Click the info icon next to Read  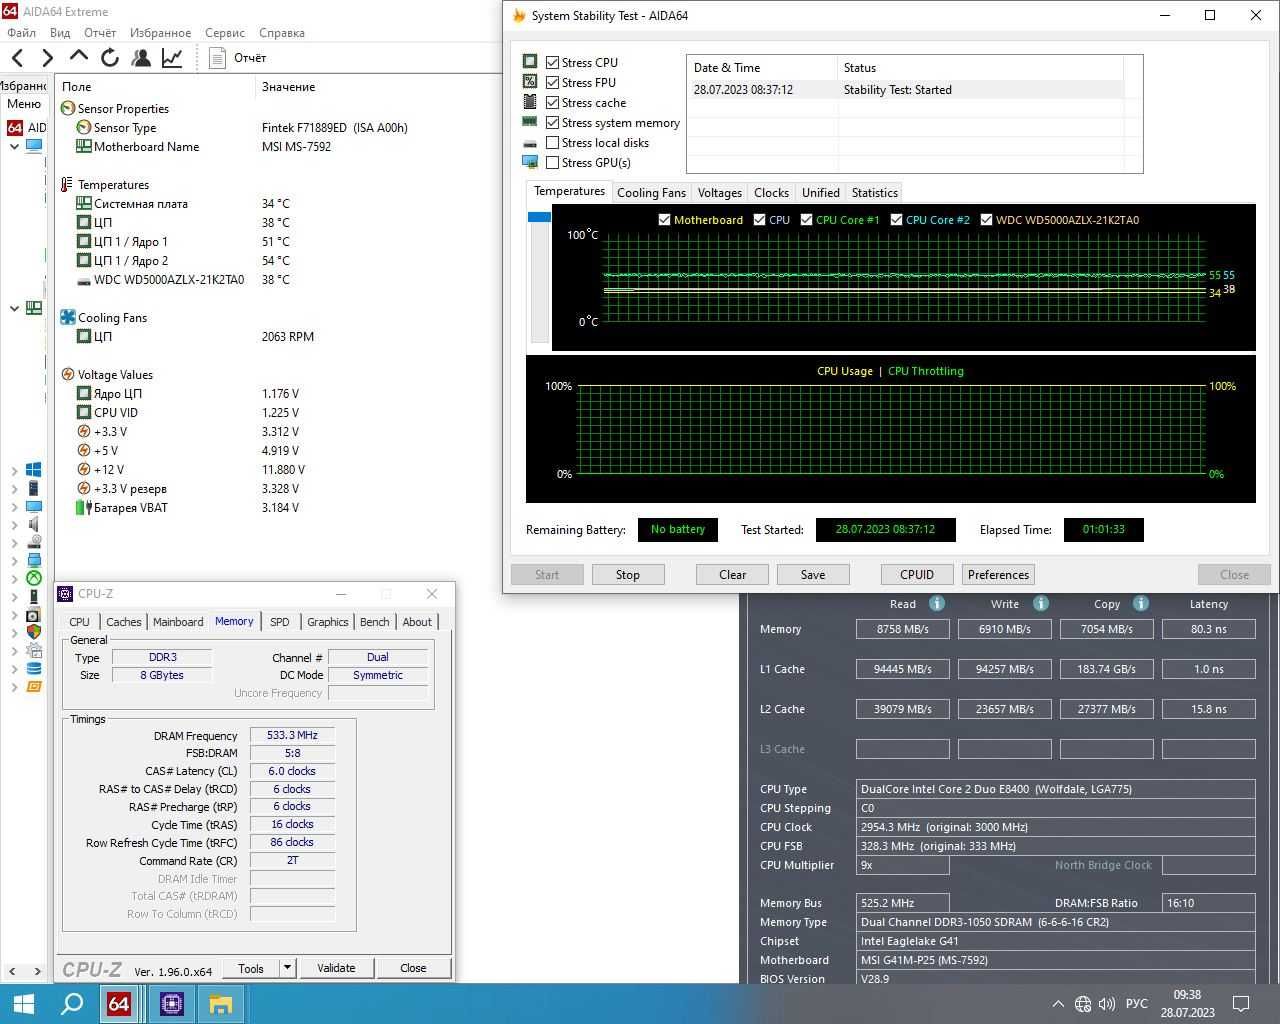(937, 603)
